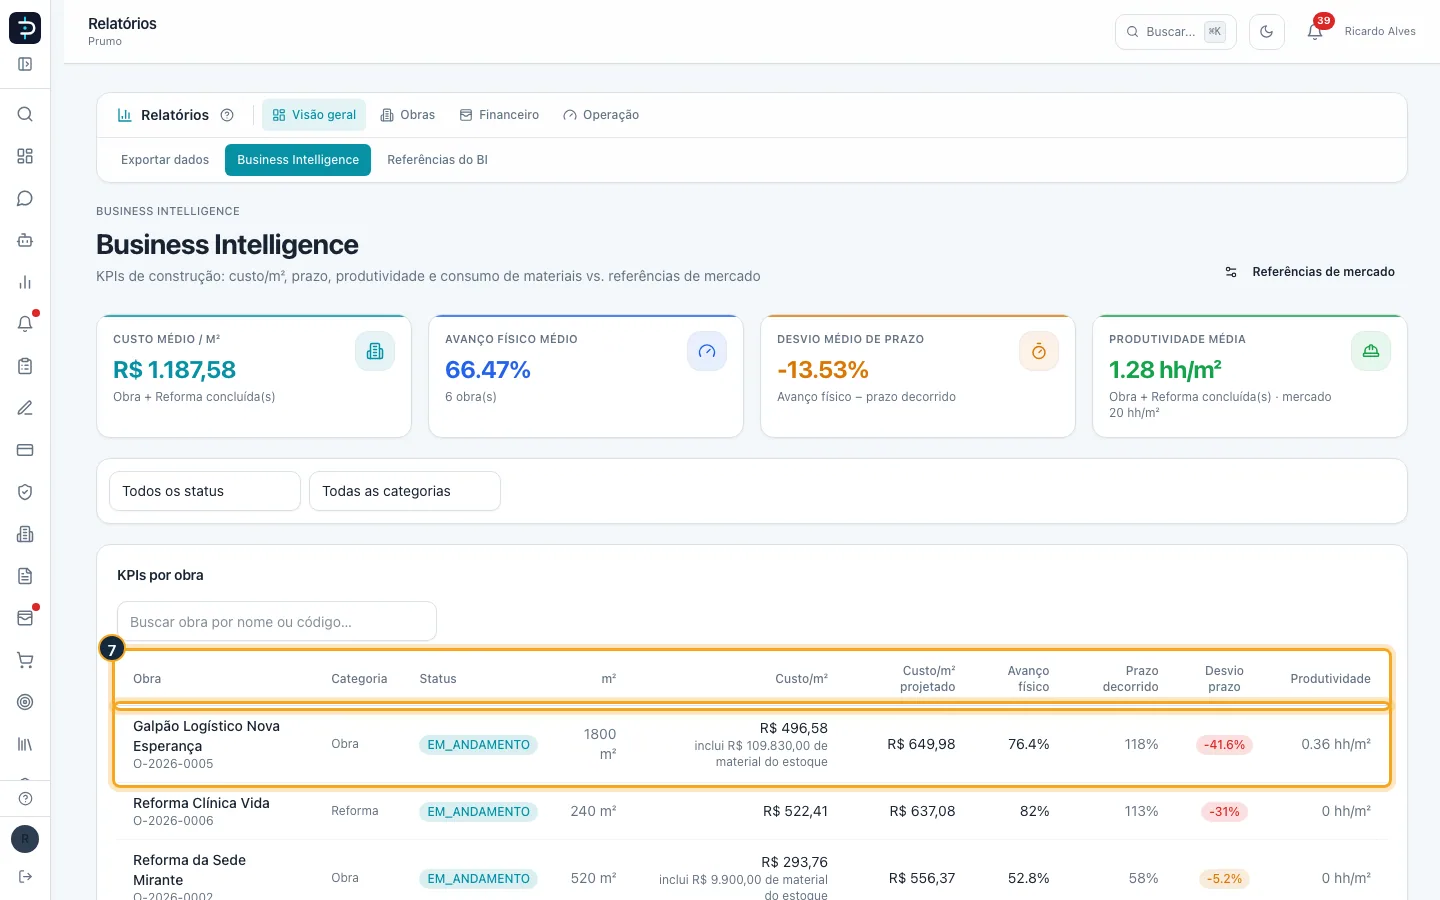Viewport: 1440px width, 900px height.
Task: Open the shield check icon in sidebar
Action: [x=25, y=492]
